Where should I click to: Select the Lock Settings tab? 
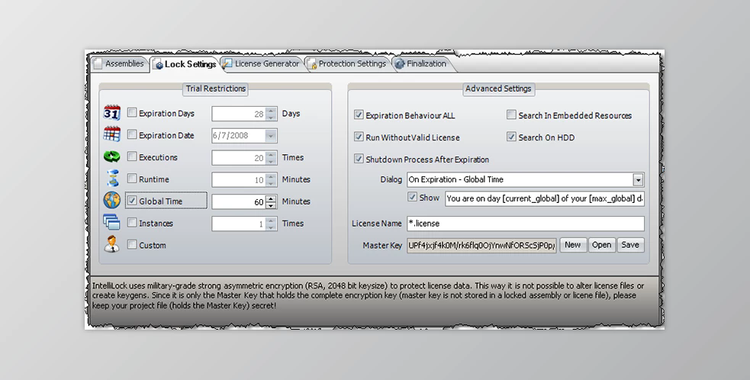point(186,65)
